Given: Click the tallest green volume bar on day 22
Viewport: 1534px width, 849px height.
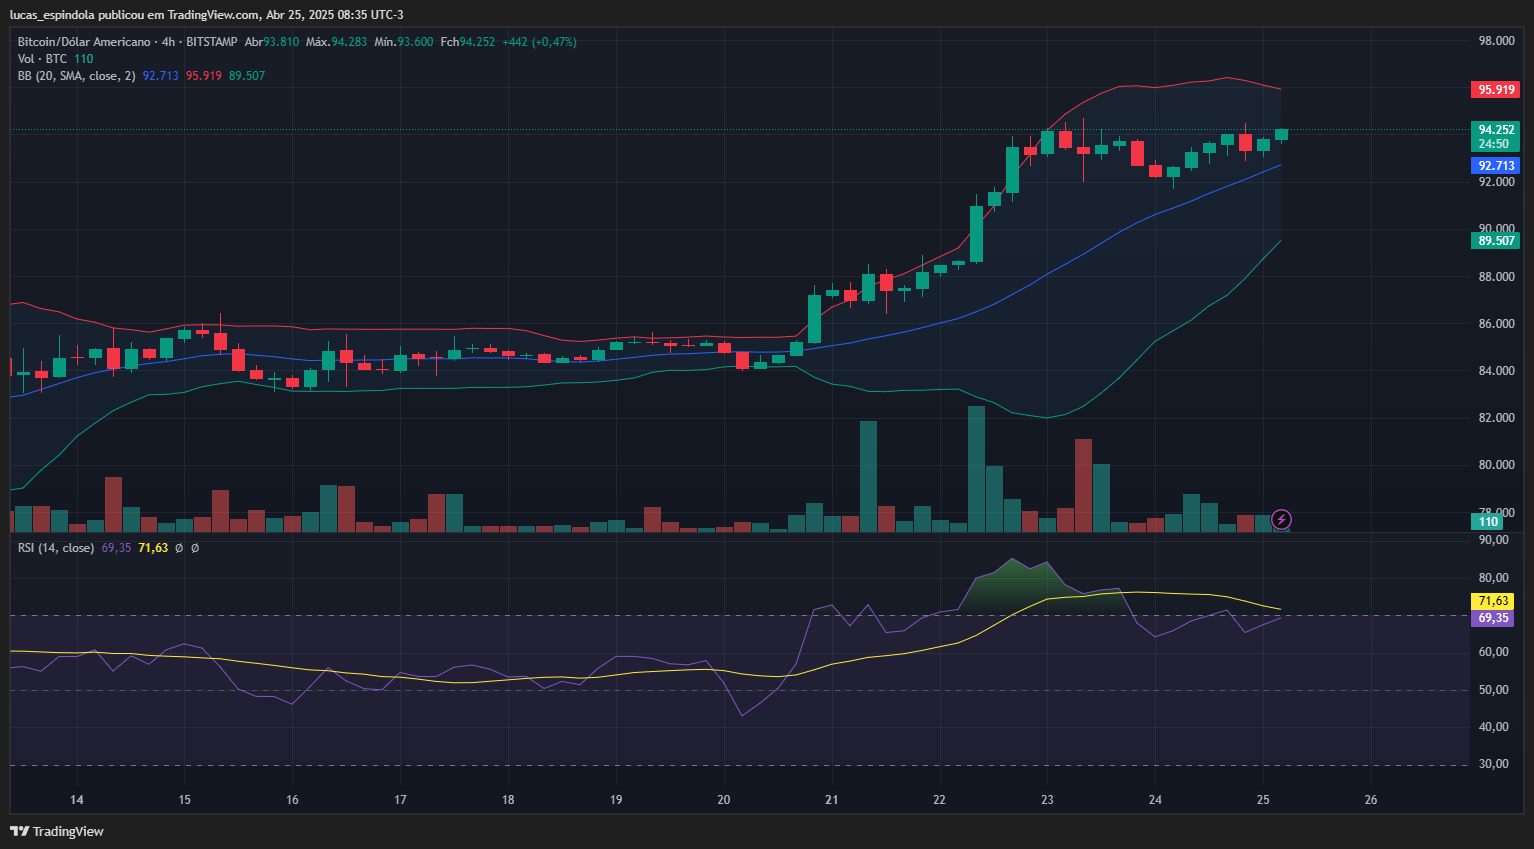Looking at the screenshot, I should point(976,468).
